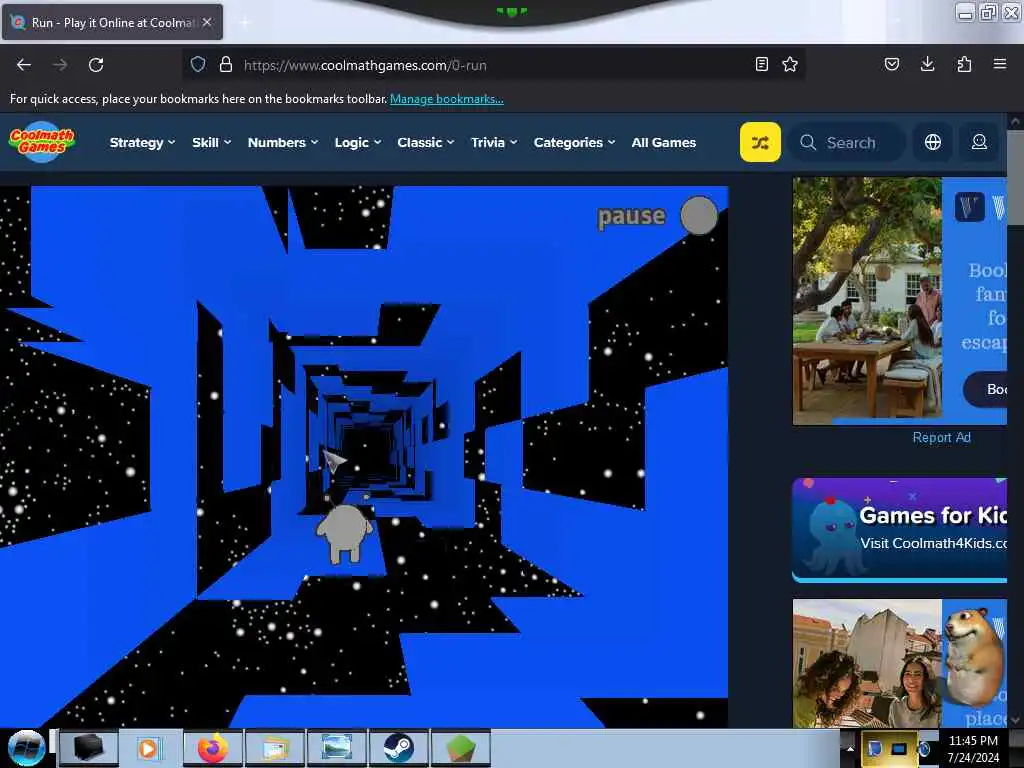
Task: Select the Run - Play it Online tab
Action: click(x=112, y=22)
